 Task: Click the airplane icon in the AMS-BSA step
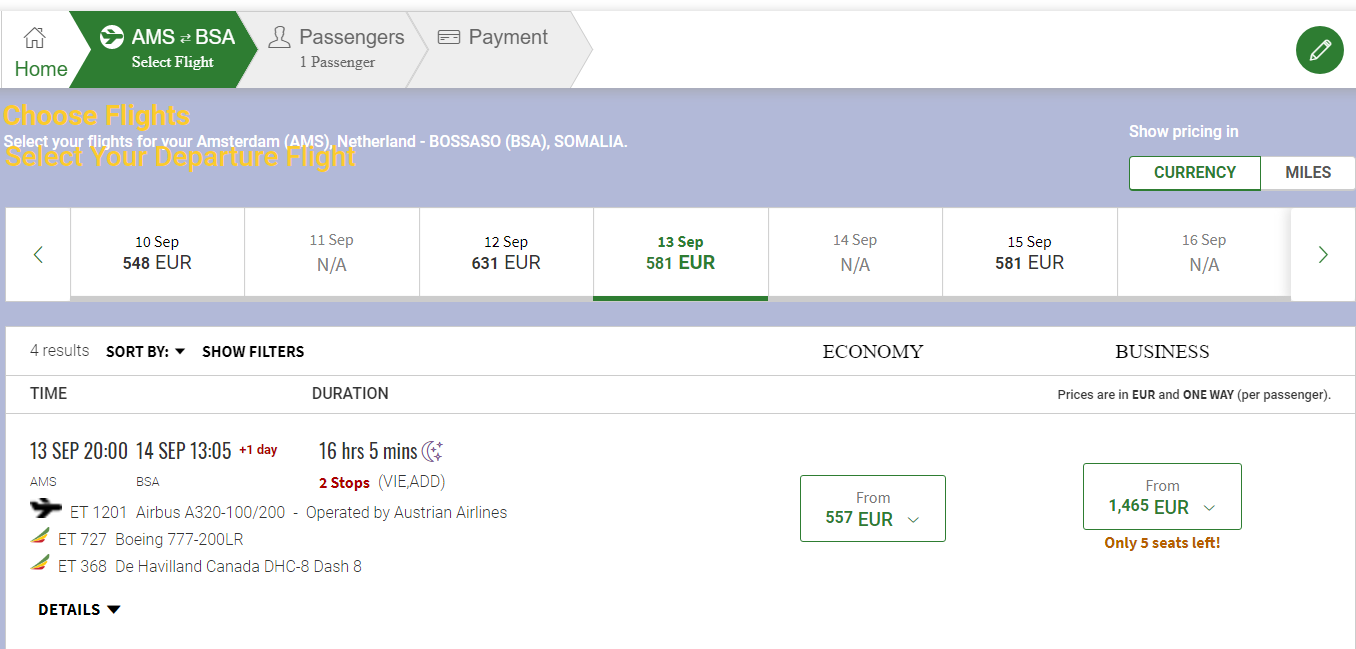(113, 38)
